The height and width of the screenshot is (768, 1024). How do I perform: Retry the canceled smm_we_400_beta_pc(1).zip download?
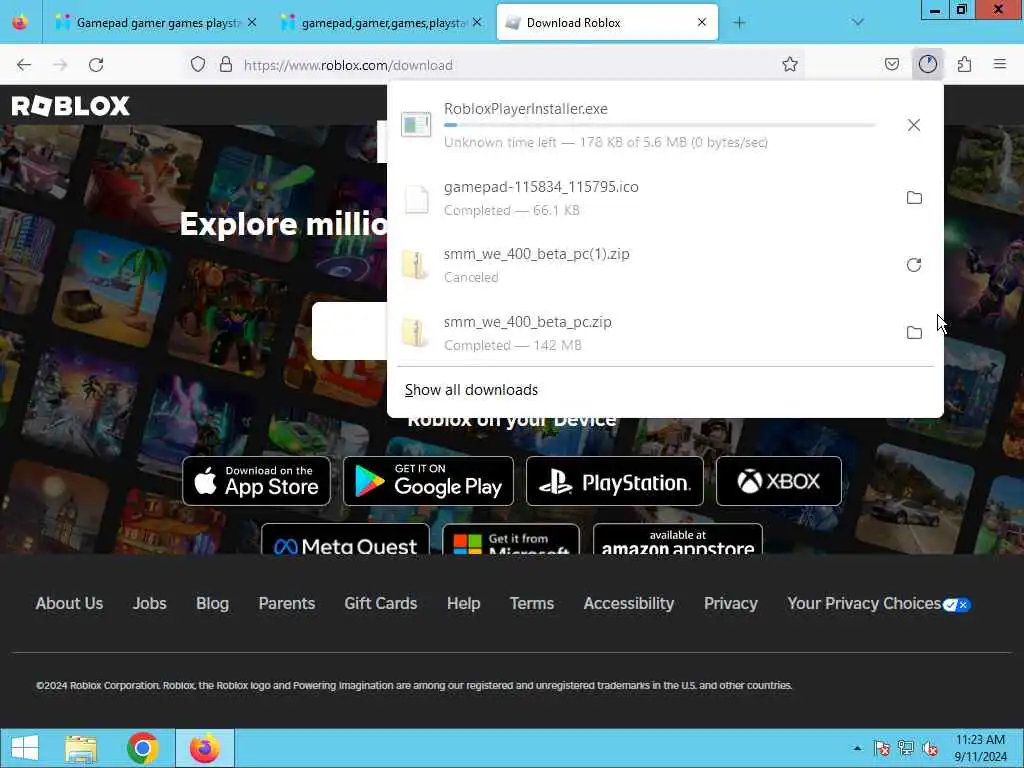point(914,264)
